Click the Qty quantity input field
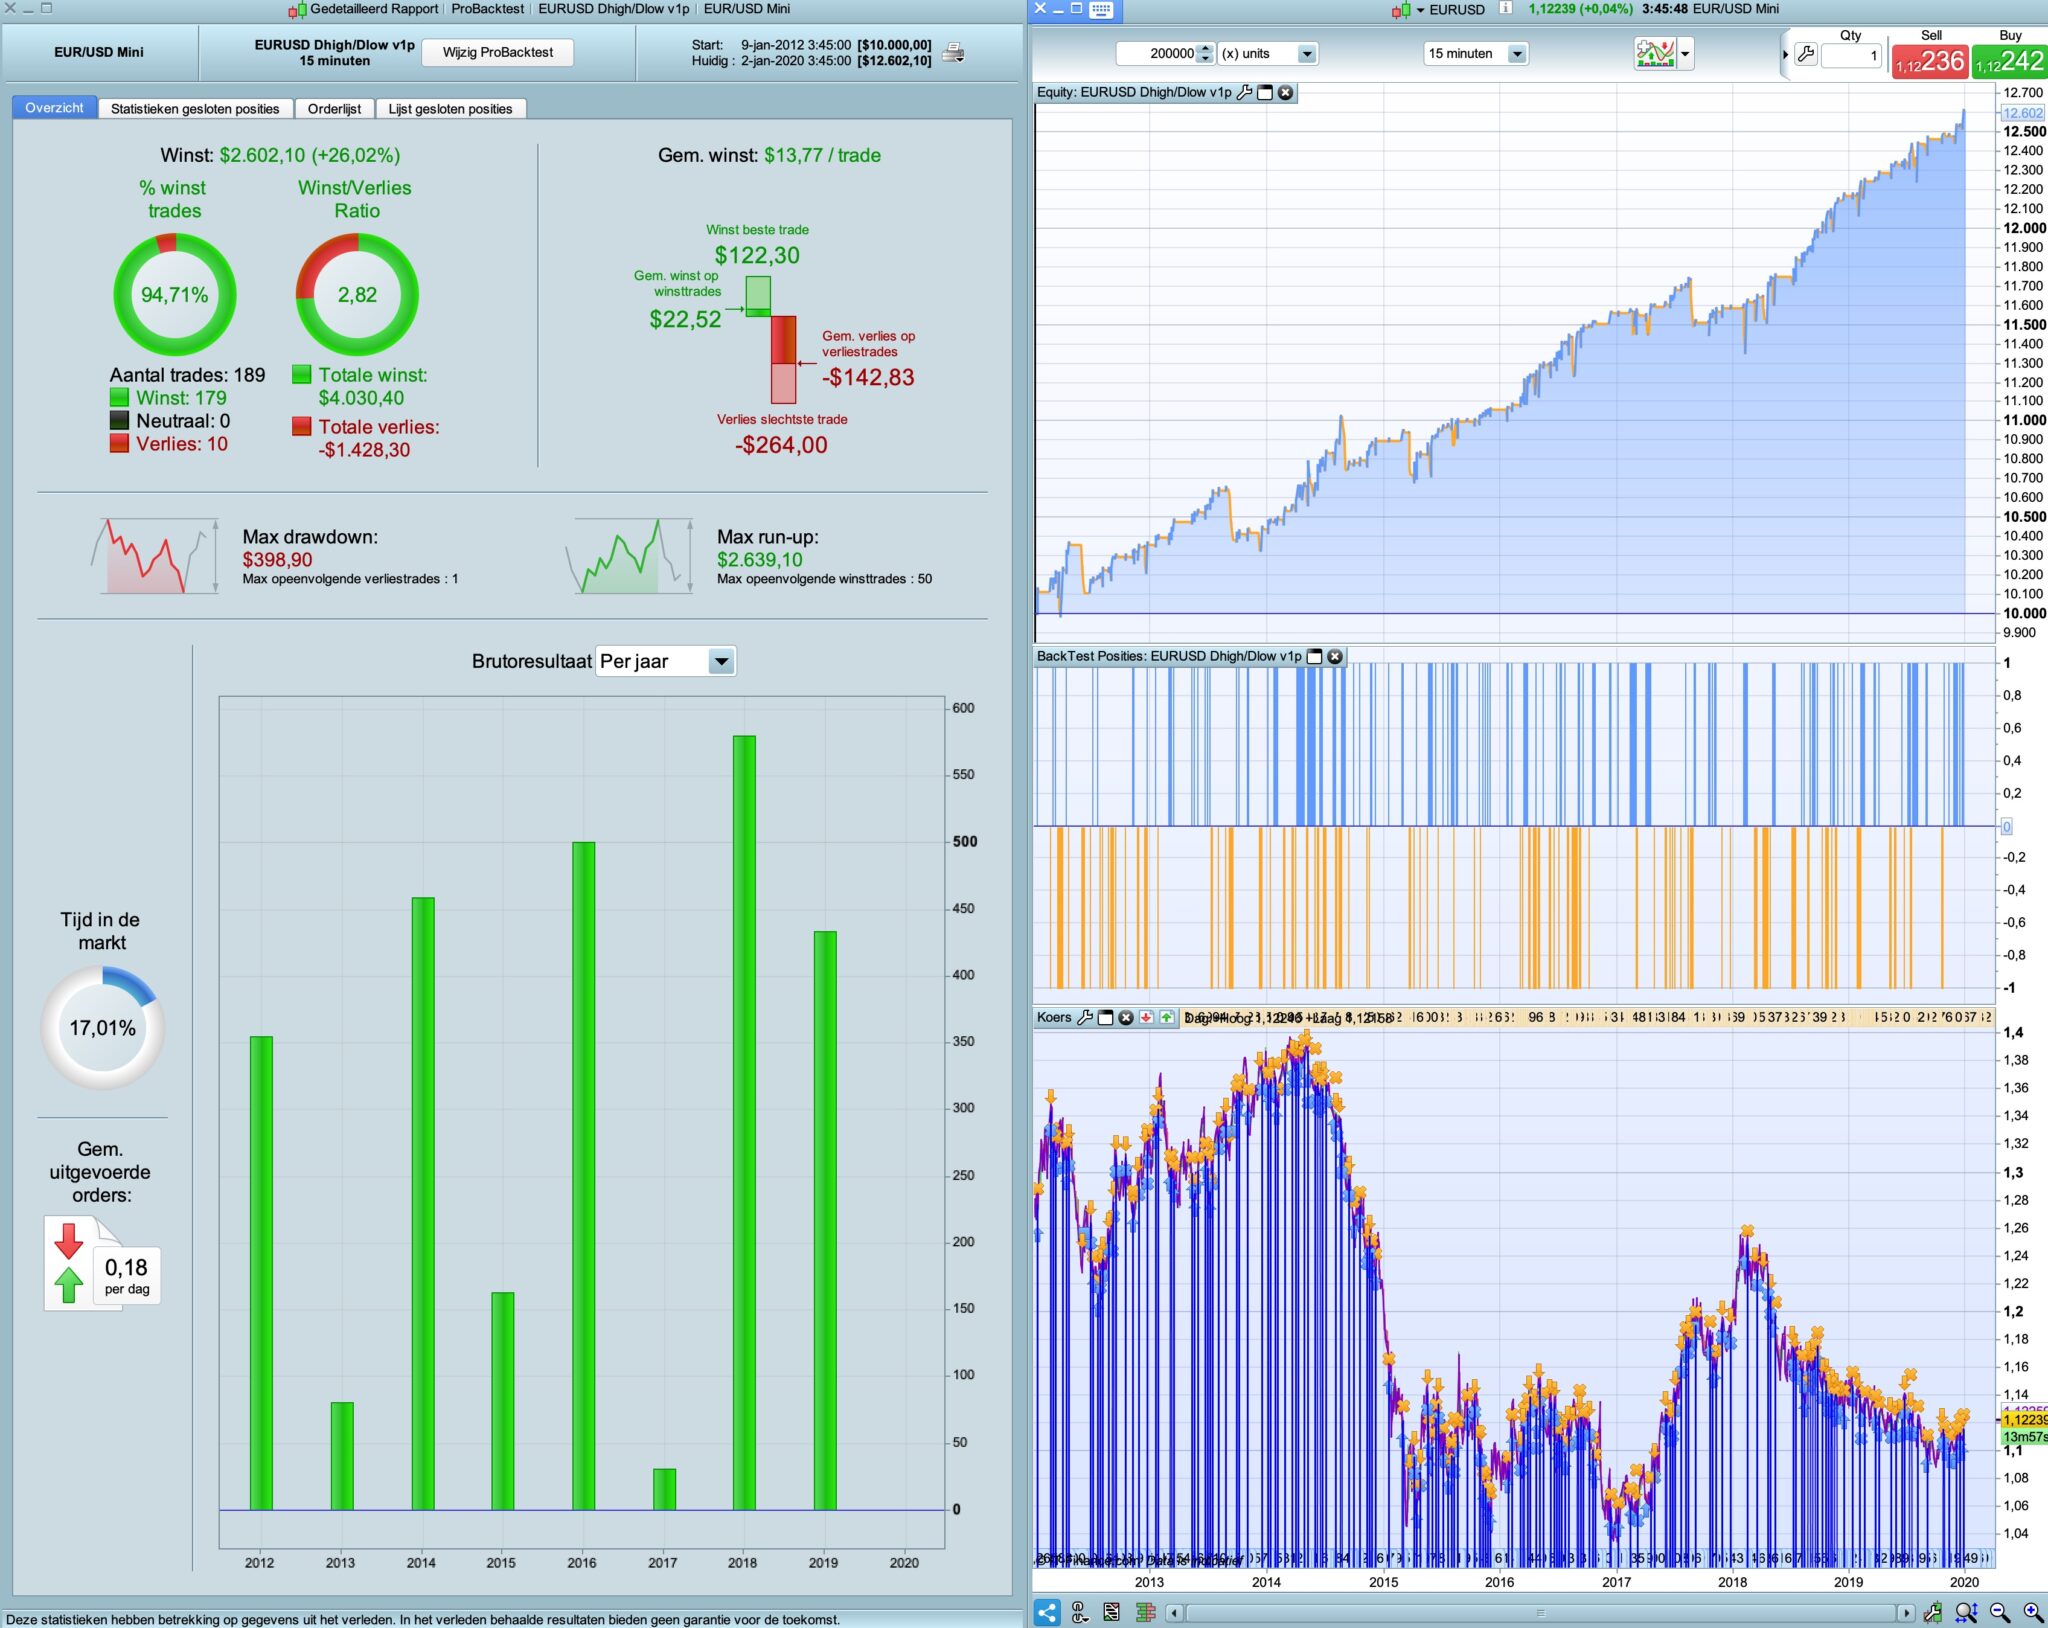Screen dimensions: 2048x1628 coord(1851,55)
